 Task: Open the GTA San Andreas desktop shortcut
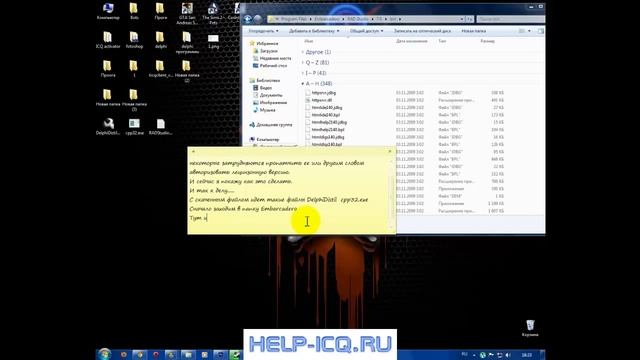[x=187, y=13]
